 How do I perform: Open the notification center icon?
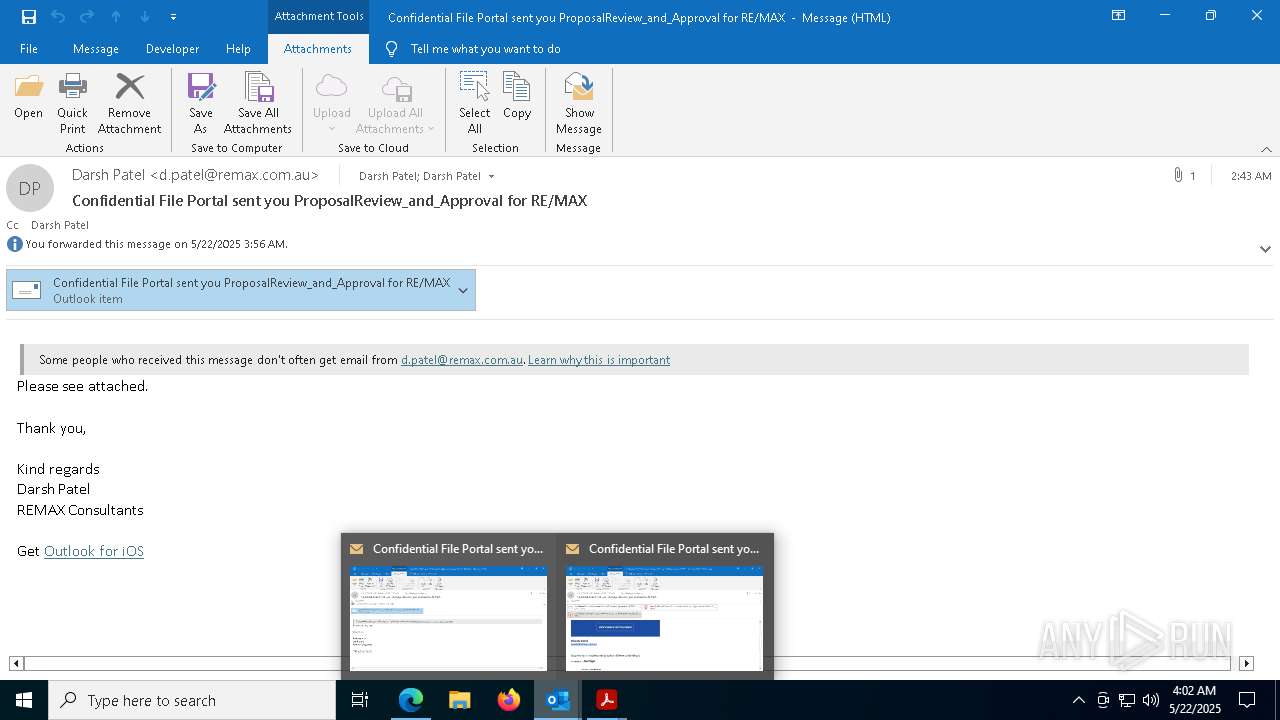click(x=1247, y=700)
